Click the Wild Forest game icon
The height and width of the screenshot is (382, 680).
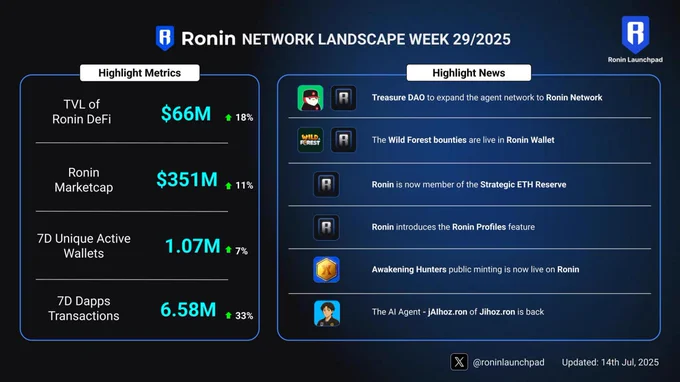click(x=310, y=140)
